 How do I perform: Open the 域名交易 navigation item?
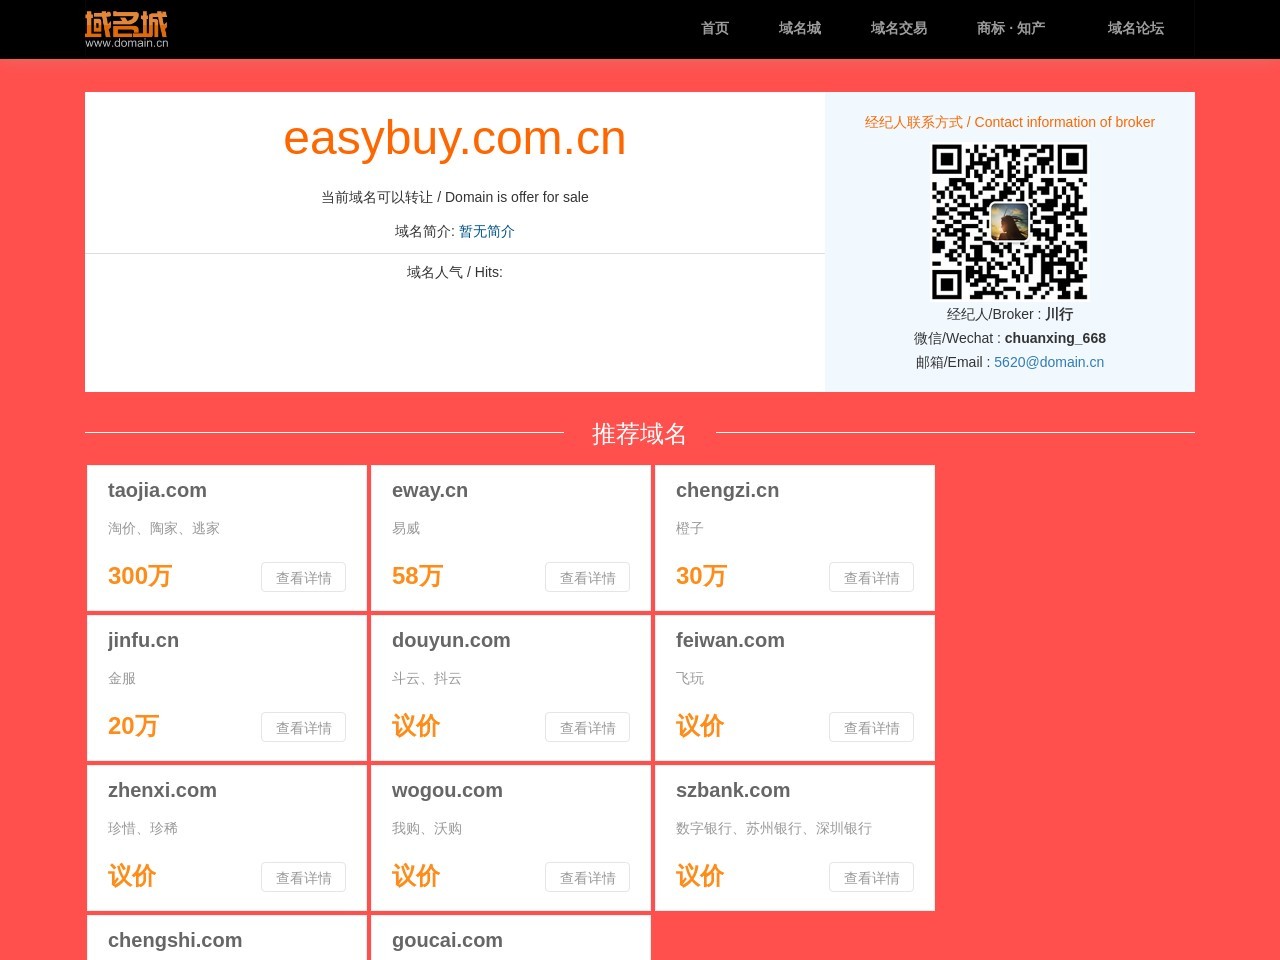click(x=899, y=28)
